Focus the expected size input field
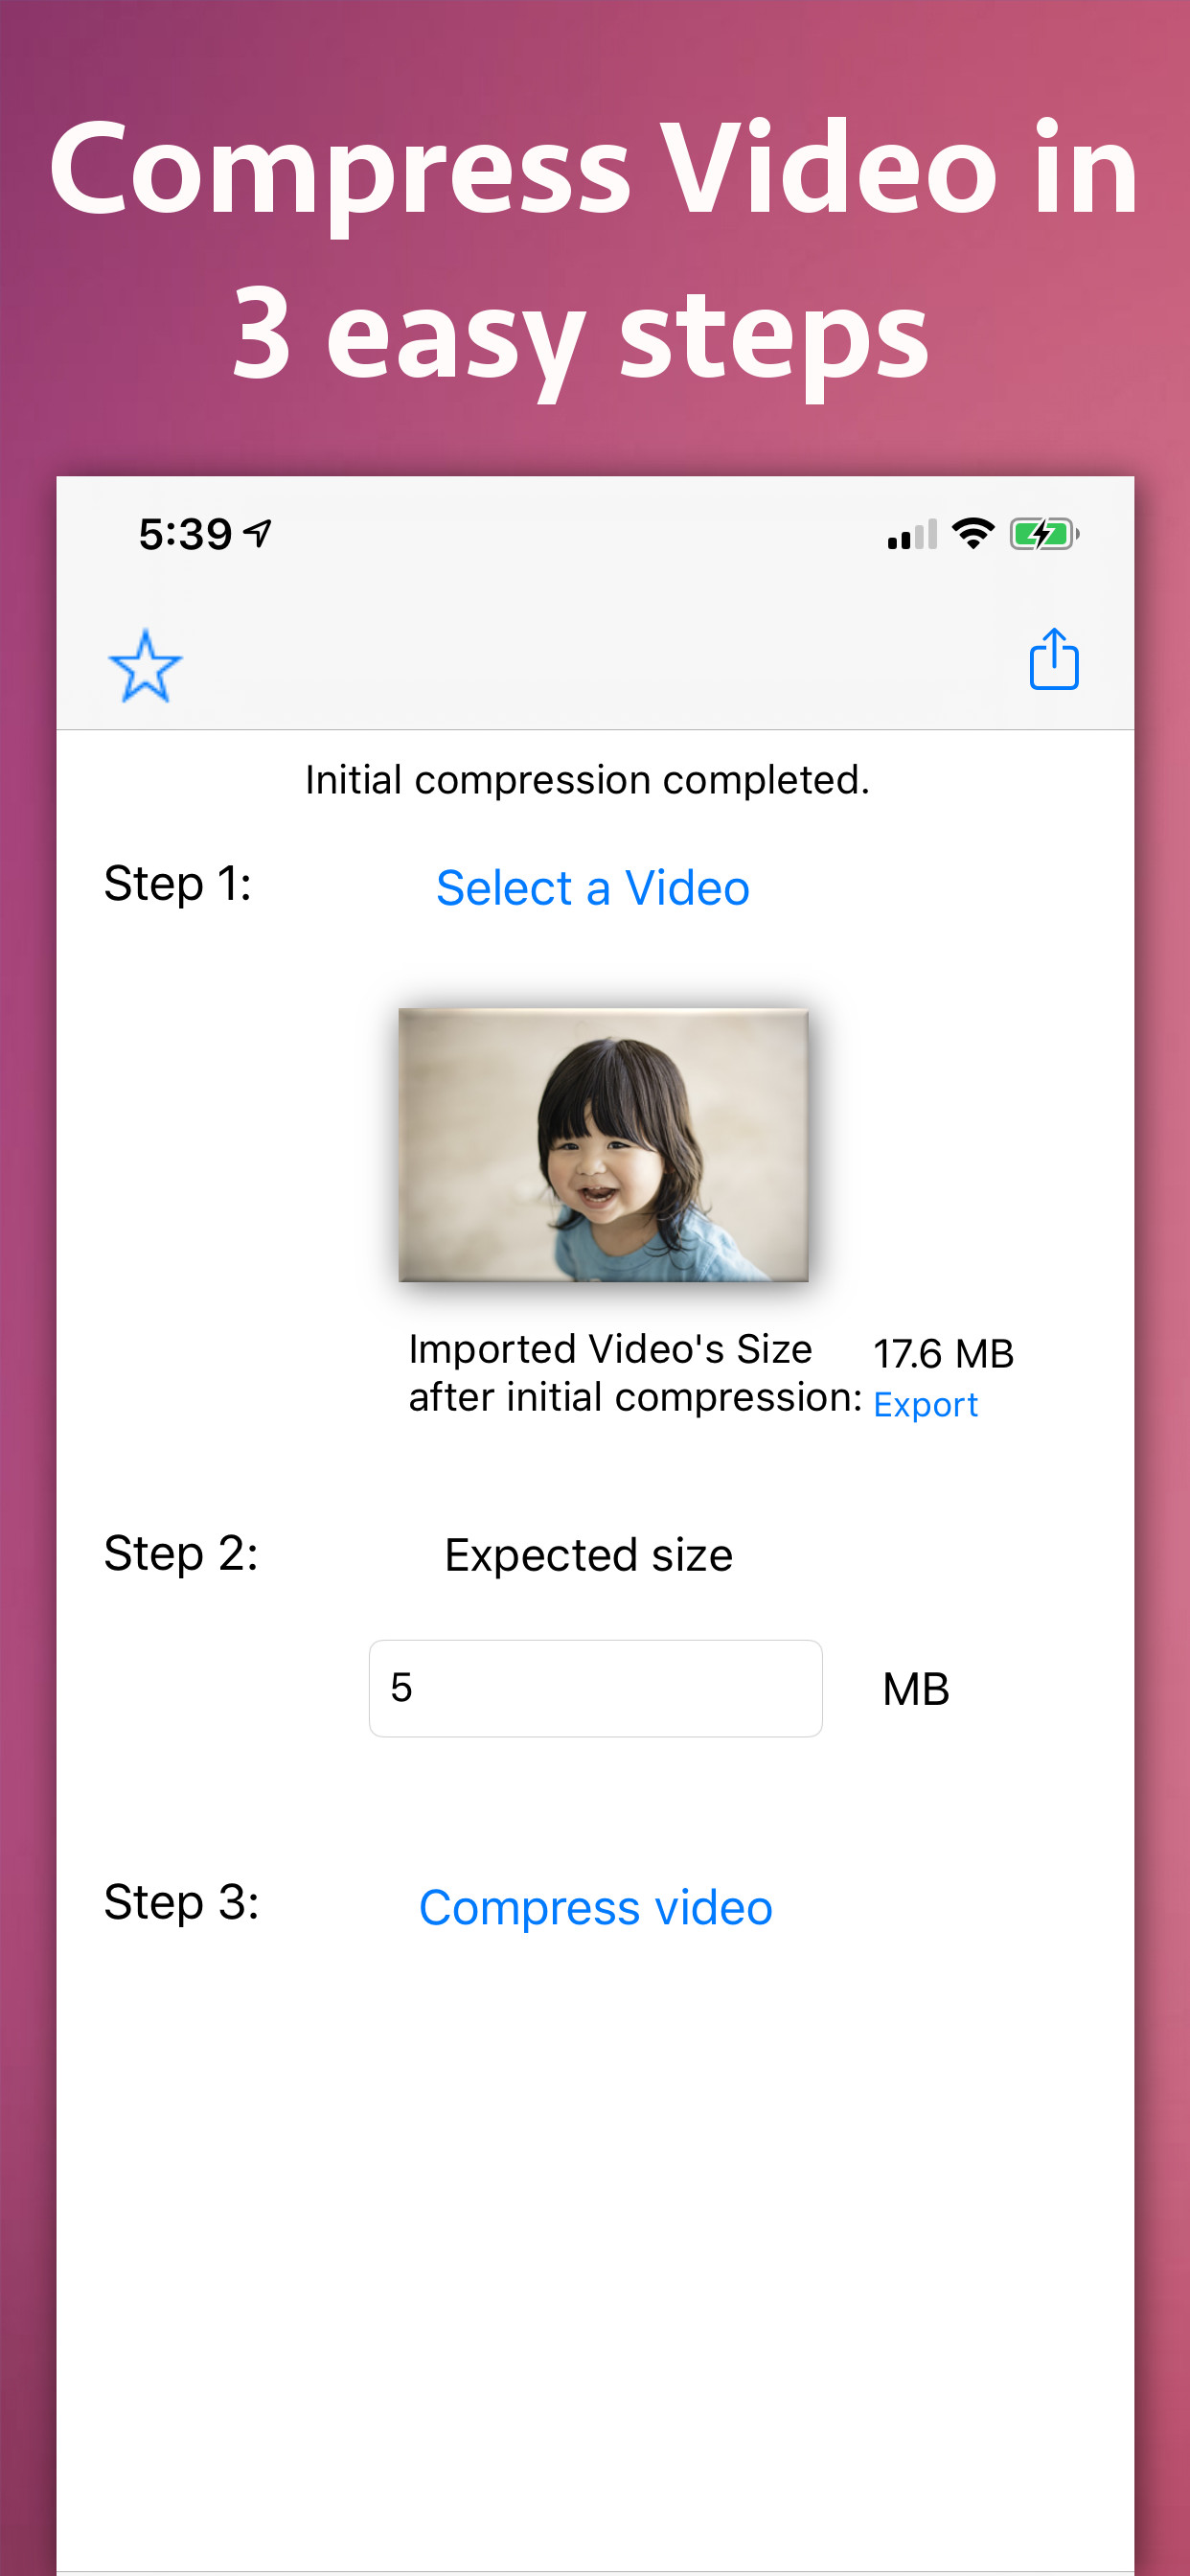The width and height of the screenshot is (1190, 2576). click(x=595, y=1688)
